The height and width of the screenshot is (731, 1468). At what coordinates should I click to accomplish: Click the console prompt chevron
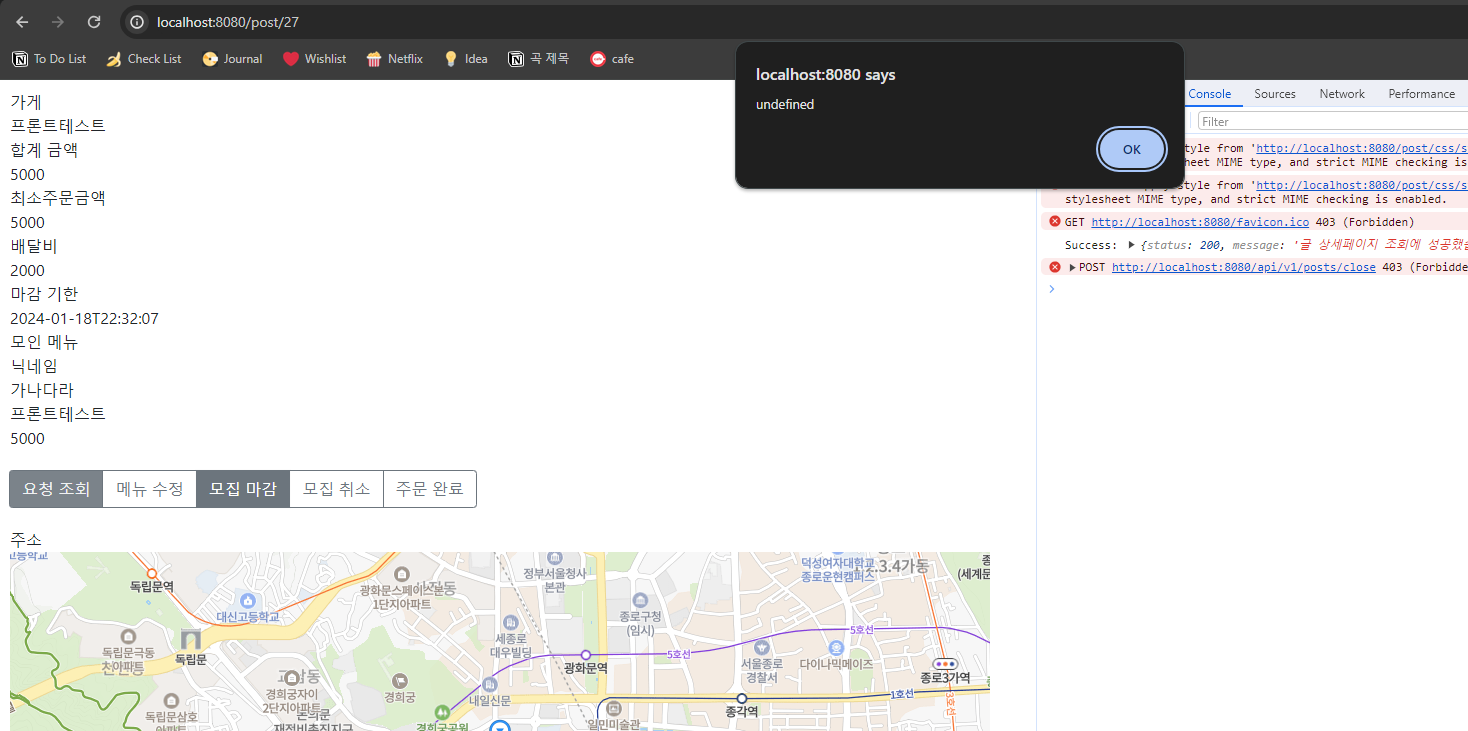click(1051, 289)
